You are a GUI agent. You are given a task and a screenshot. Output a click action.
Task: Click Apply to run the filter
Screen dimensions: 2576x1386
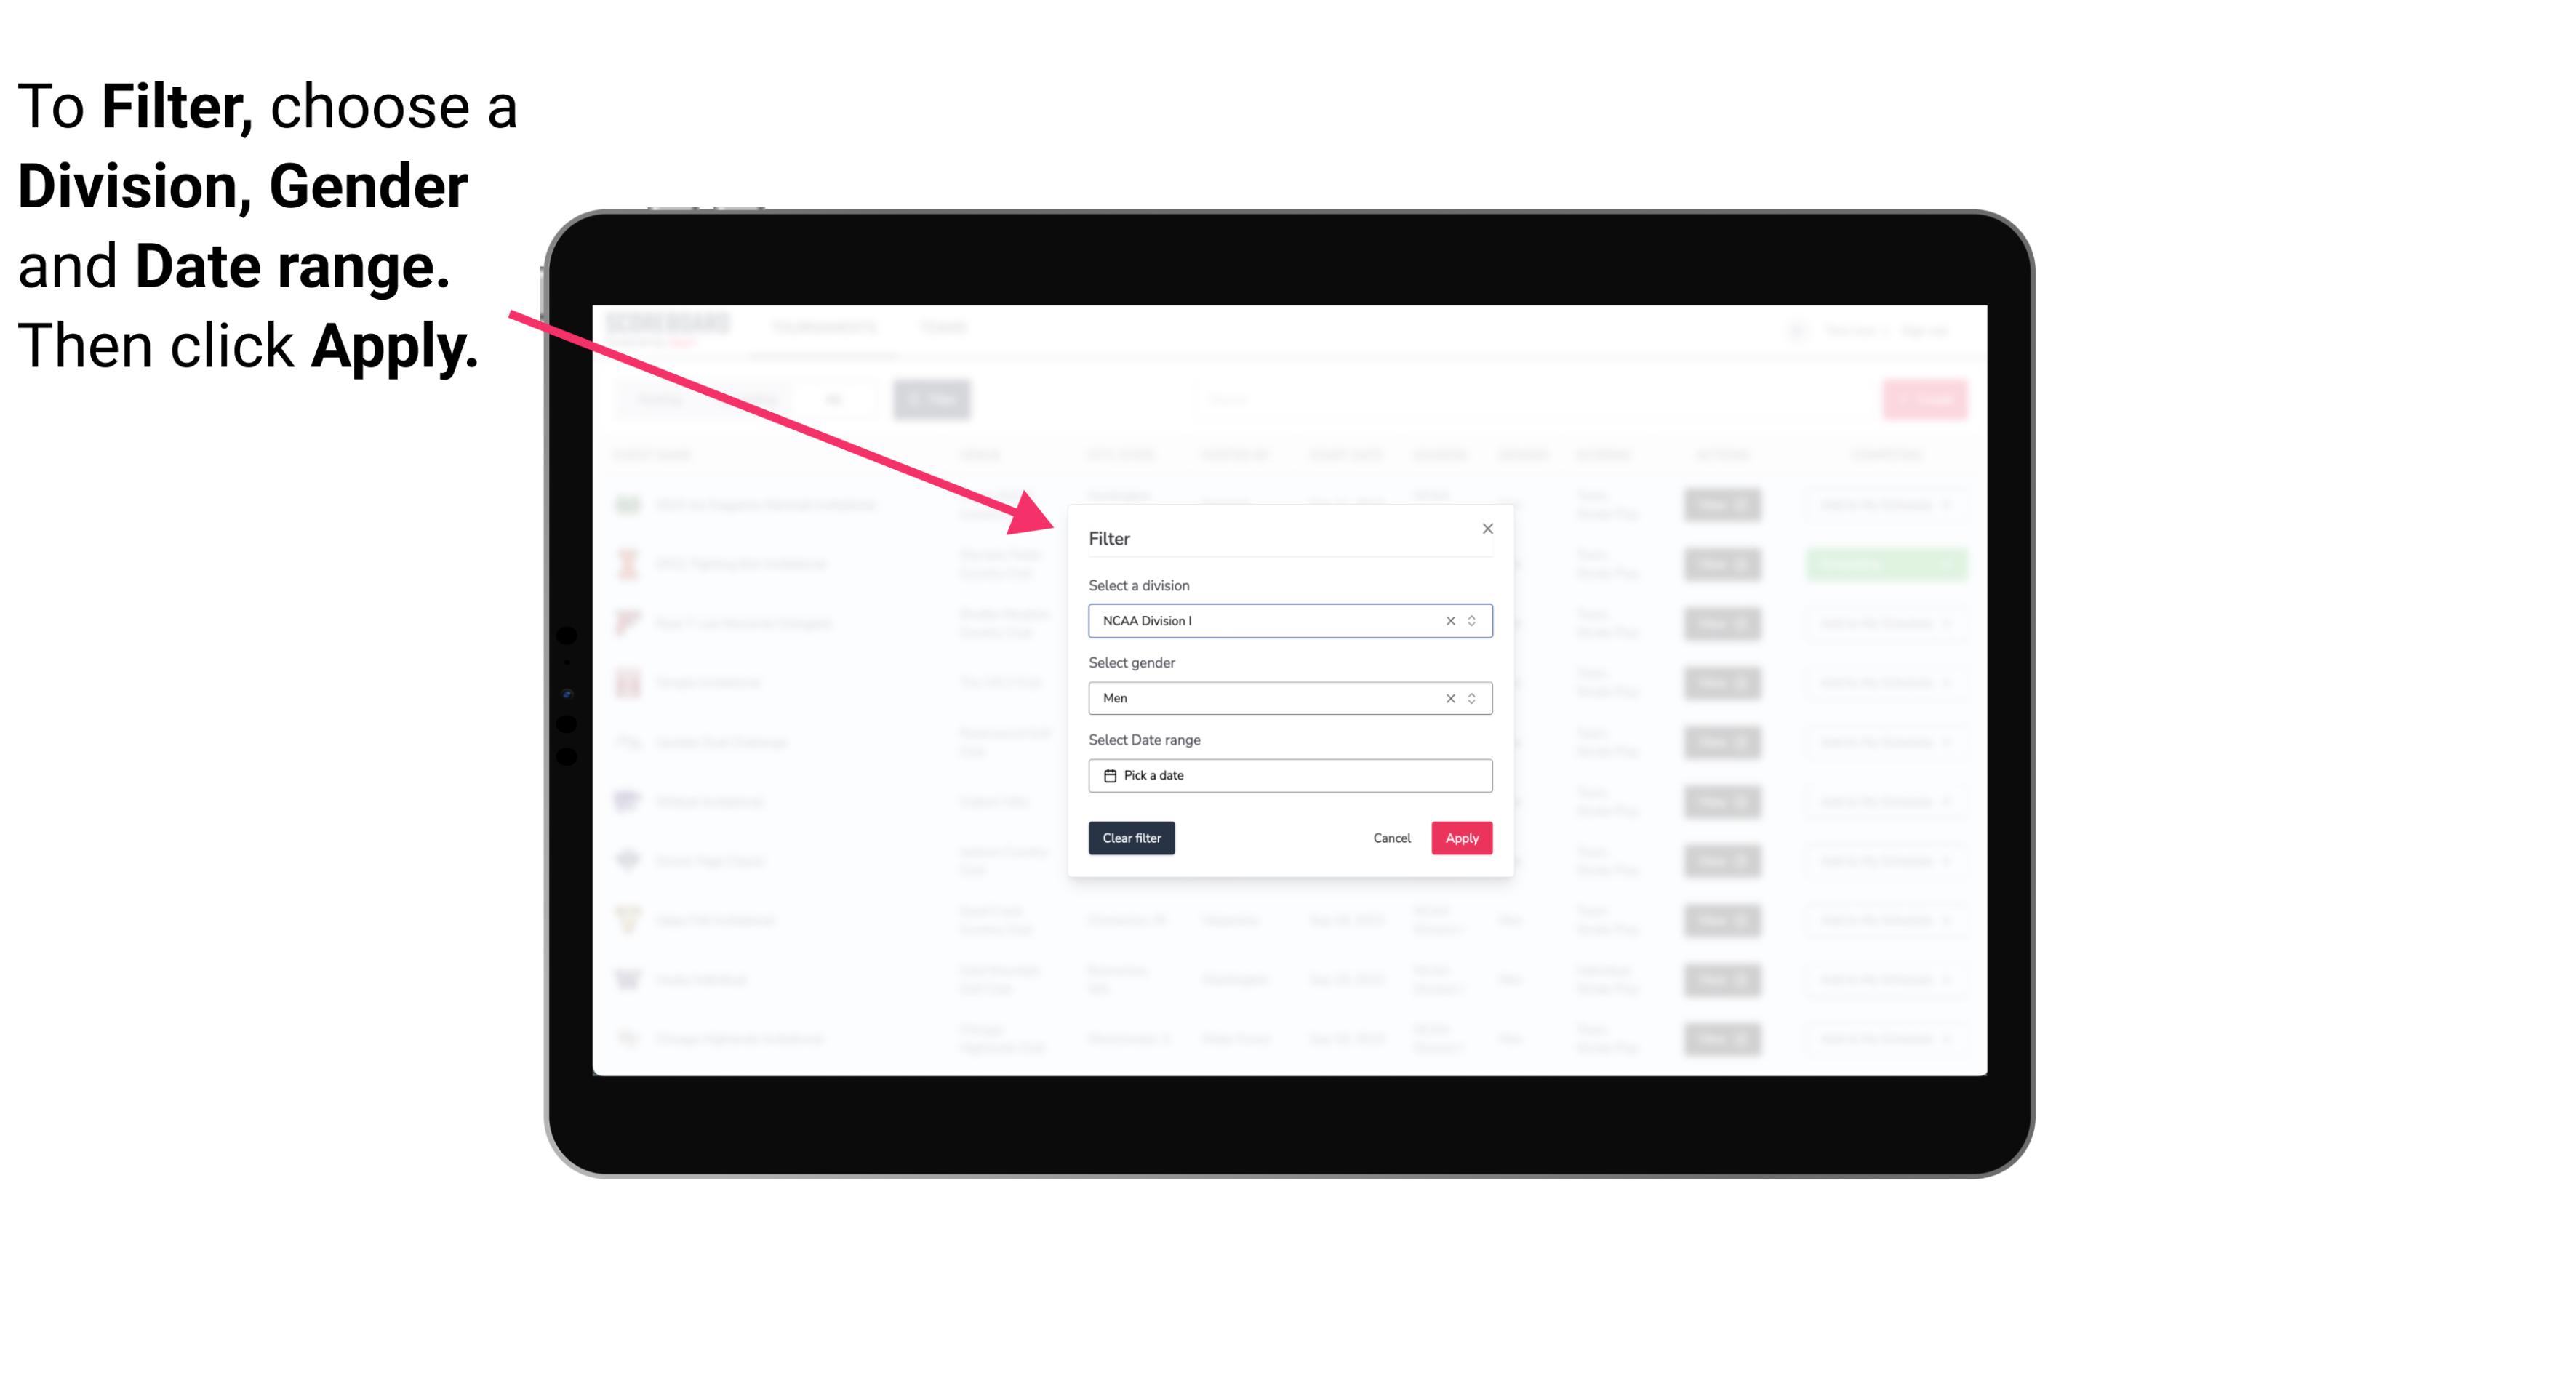click(1461, 838)
